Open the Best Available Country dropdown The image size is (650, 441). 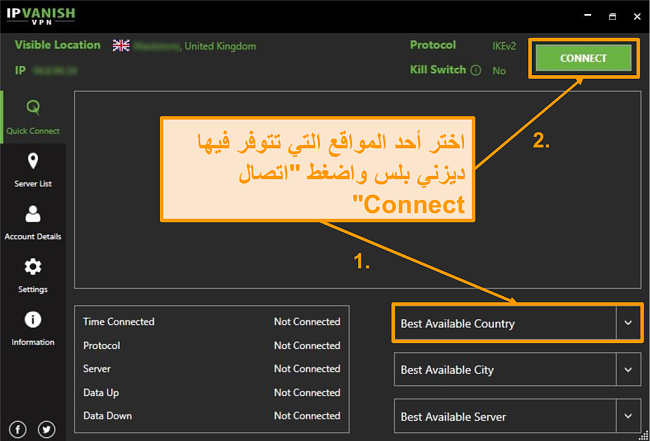tap(517, 324)
